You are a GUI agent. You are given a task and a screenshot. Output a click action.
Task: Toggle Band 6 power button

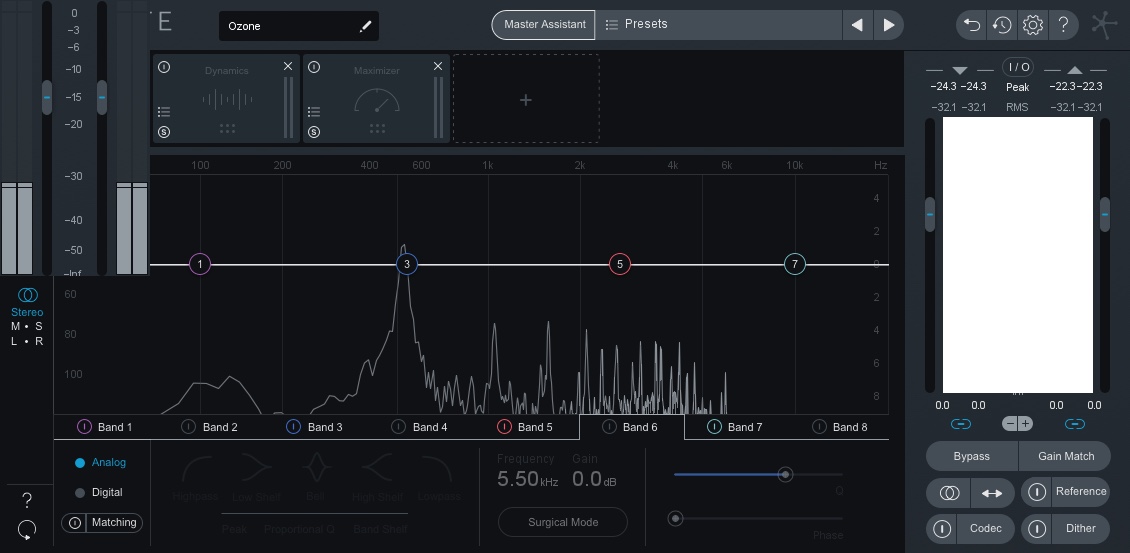(x=609, y=427)
